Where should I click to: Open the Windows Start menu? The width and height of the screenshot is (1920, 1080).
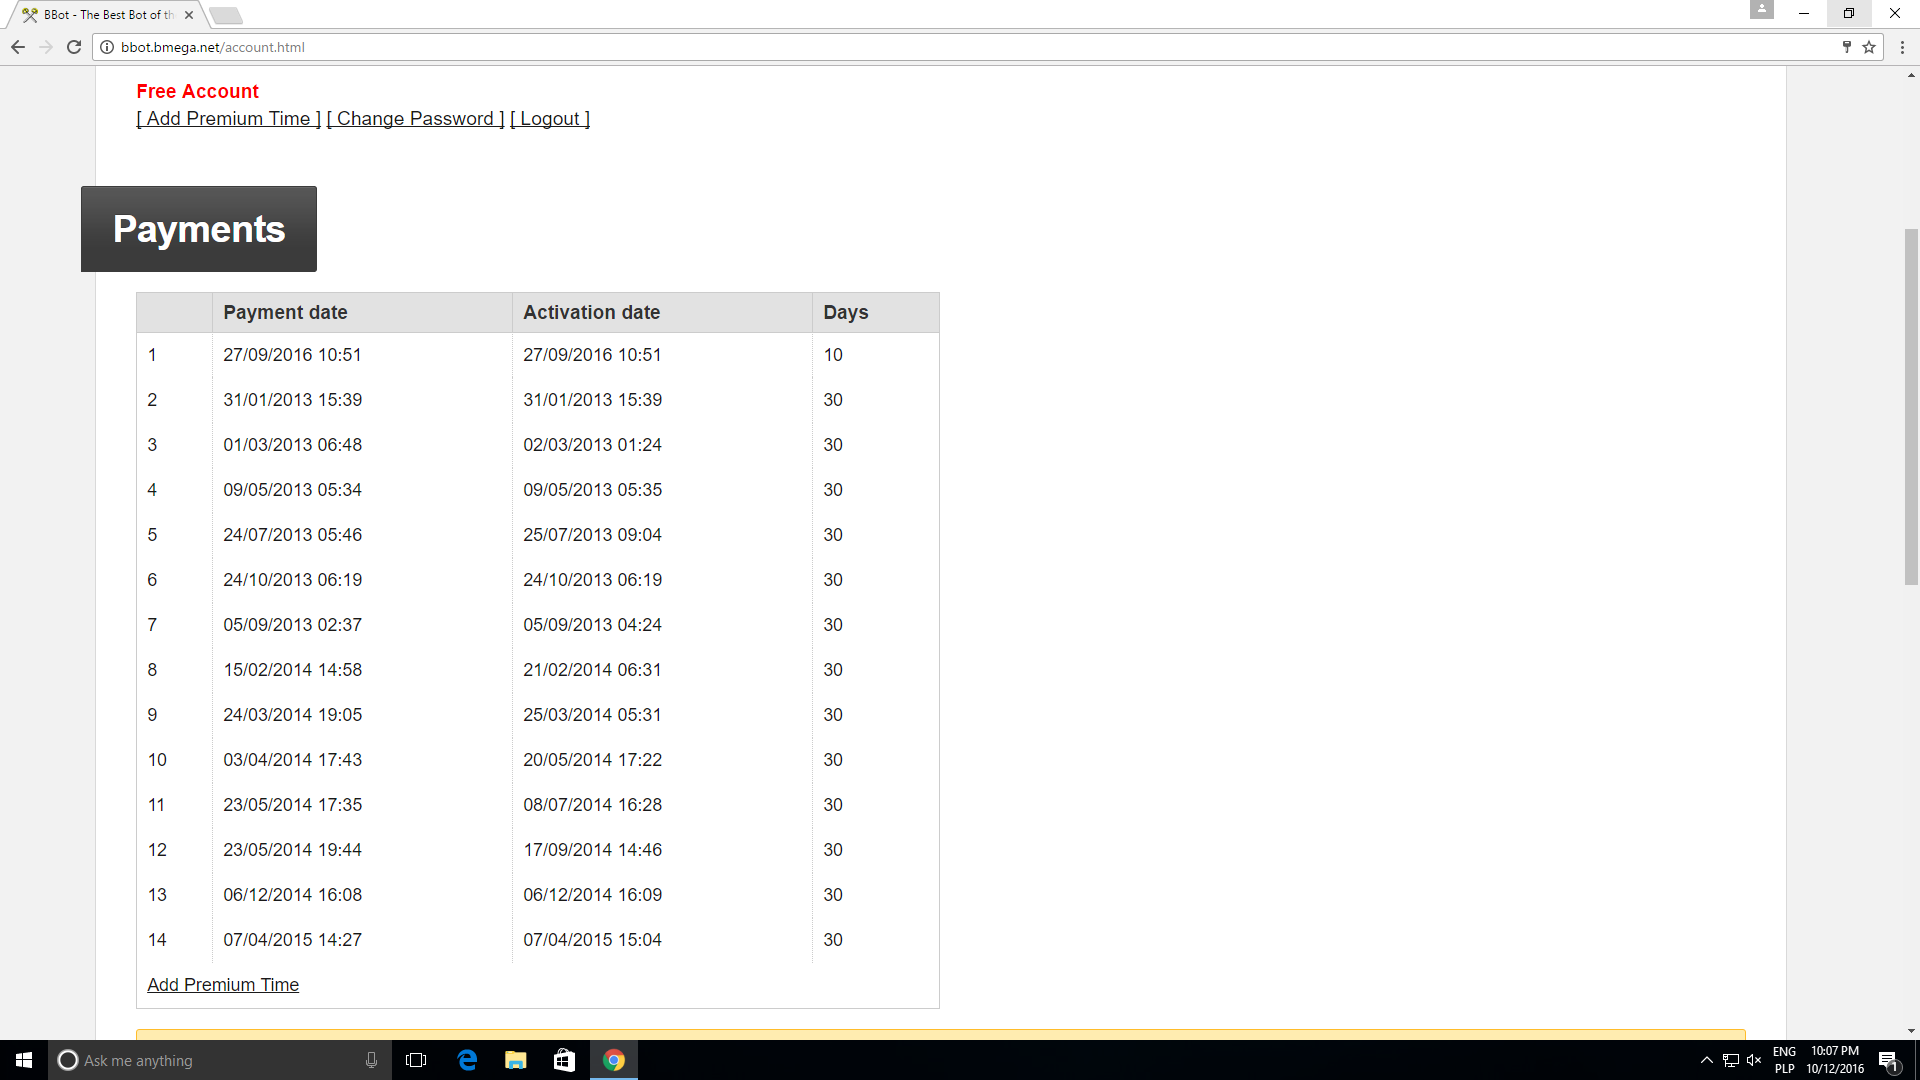click(24, 1060)
